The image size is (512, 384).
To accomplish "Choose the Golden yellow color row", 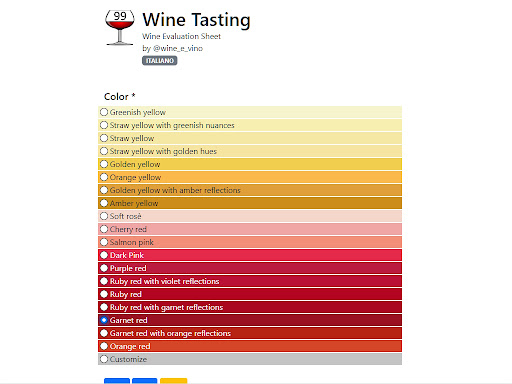I will [x=250, y=164].
